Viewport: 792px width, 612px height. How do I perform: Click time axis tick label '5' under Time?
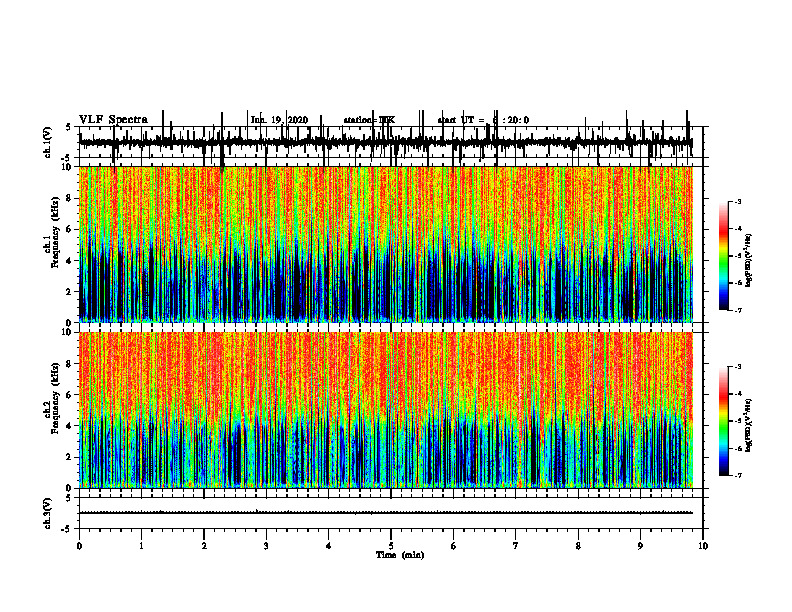click(x=391, y=546)
